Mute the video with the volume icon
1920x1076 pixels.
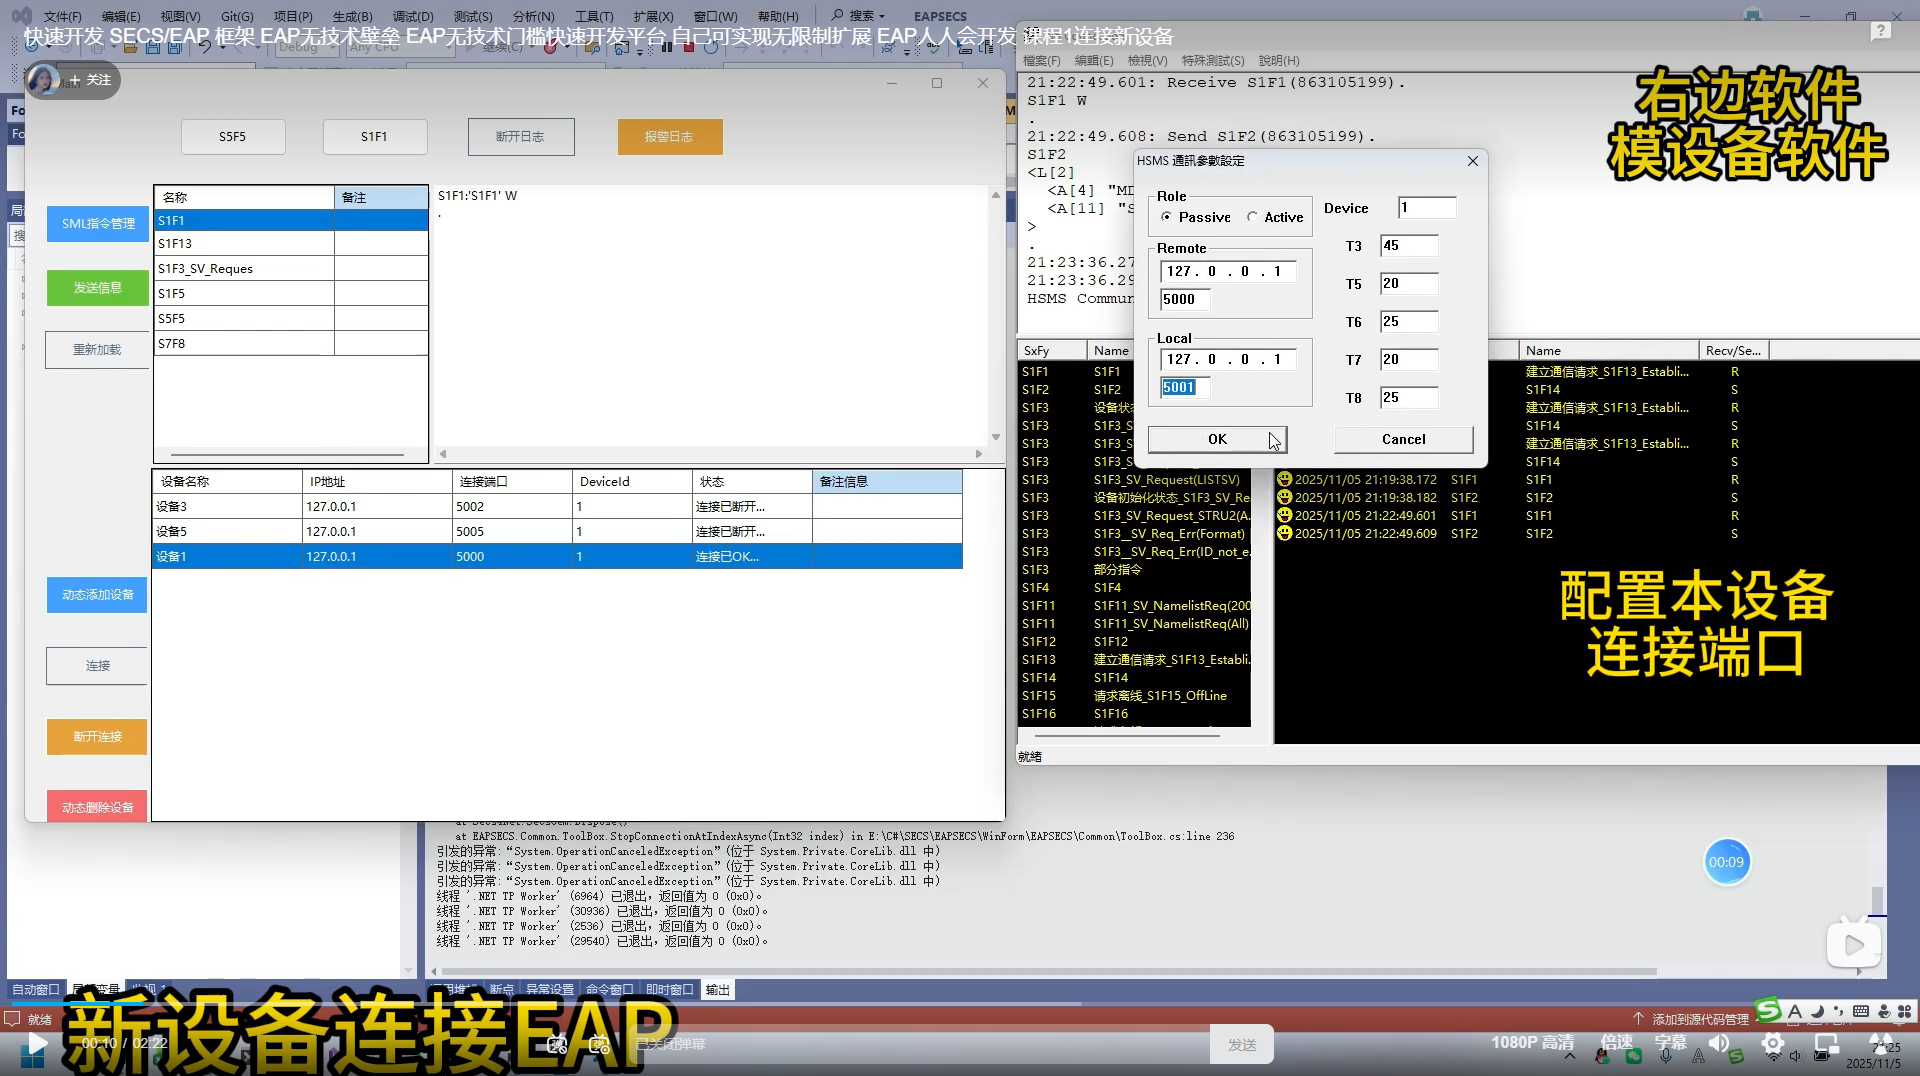click(x=1719, y=1043)
